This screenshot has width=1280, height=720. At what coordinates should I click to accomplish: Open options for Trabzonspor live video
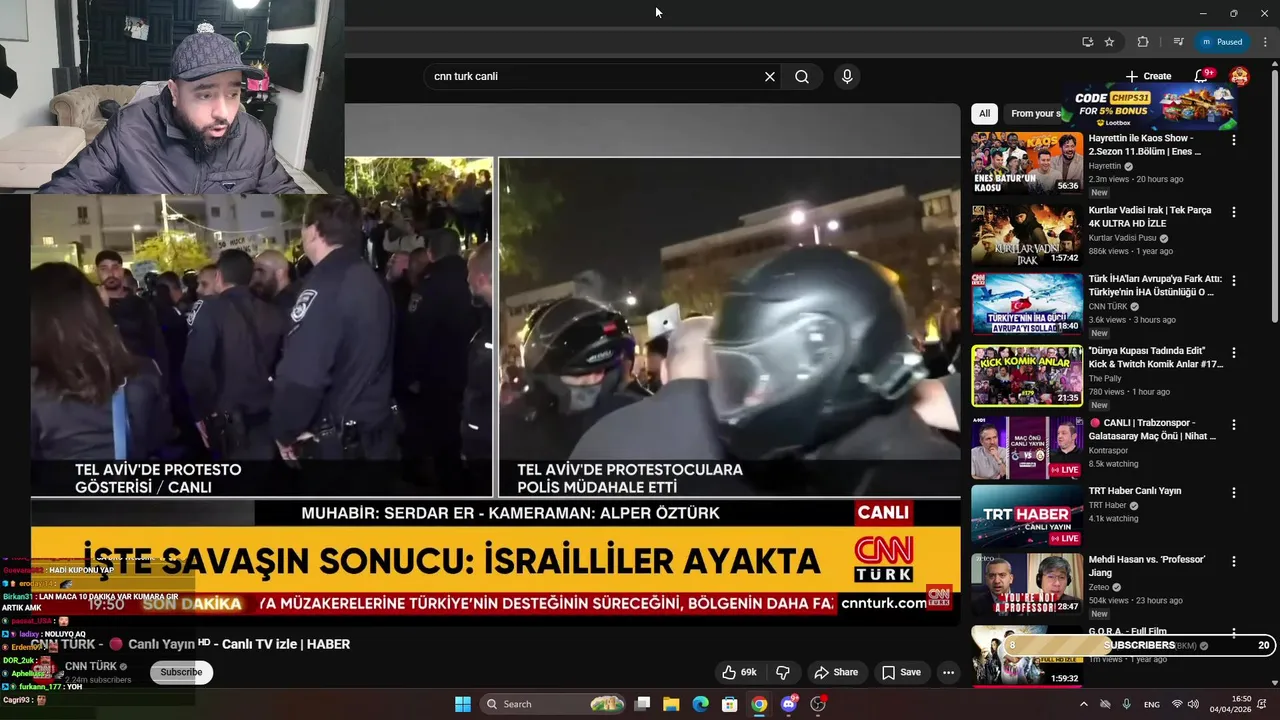[1233, 425]
